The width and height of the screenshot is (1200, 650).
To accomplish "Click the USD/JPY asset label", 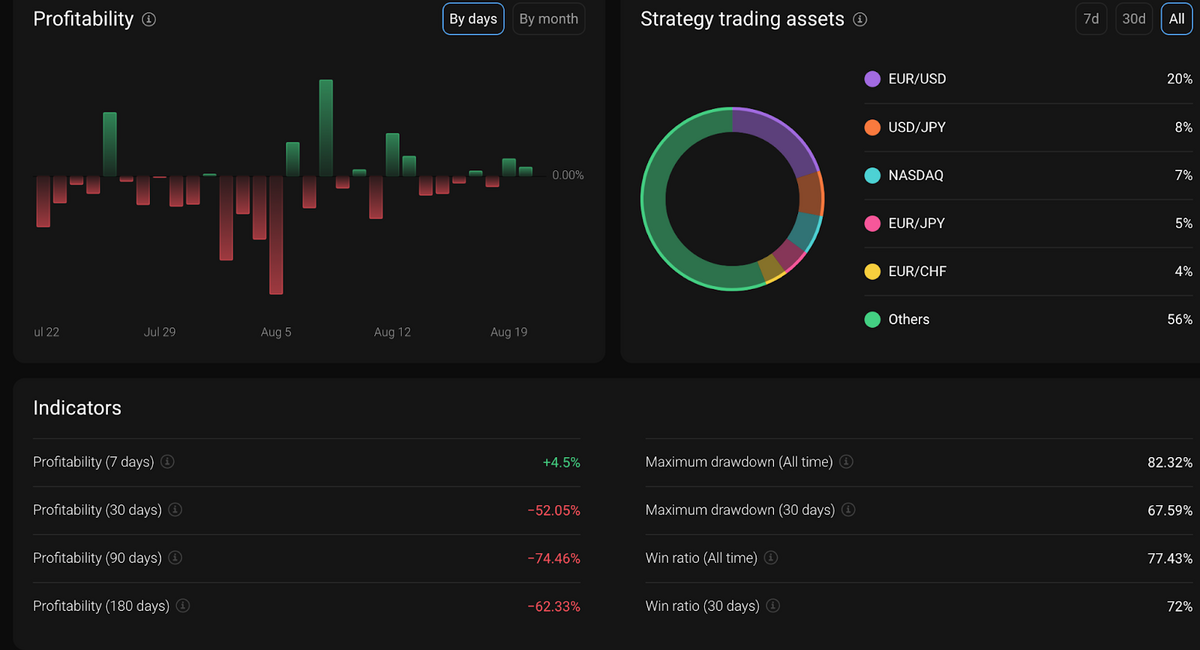I will coord(917,127).
